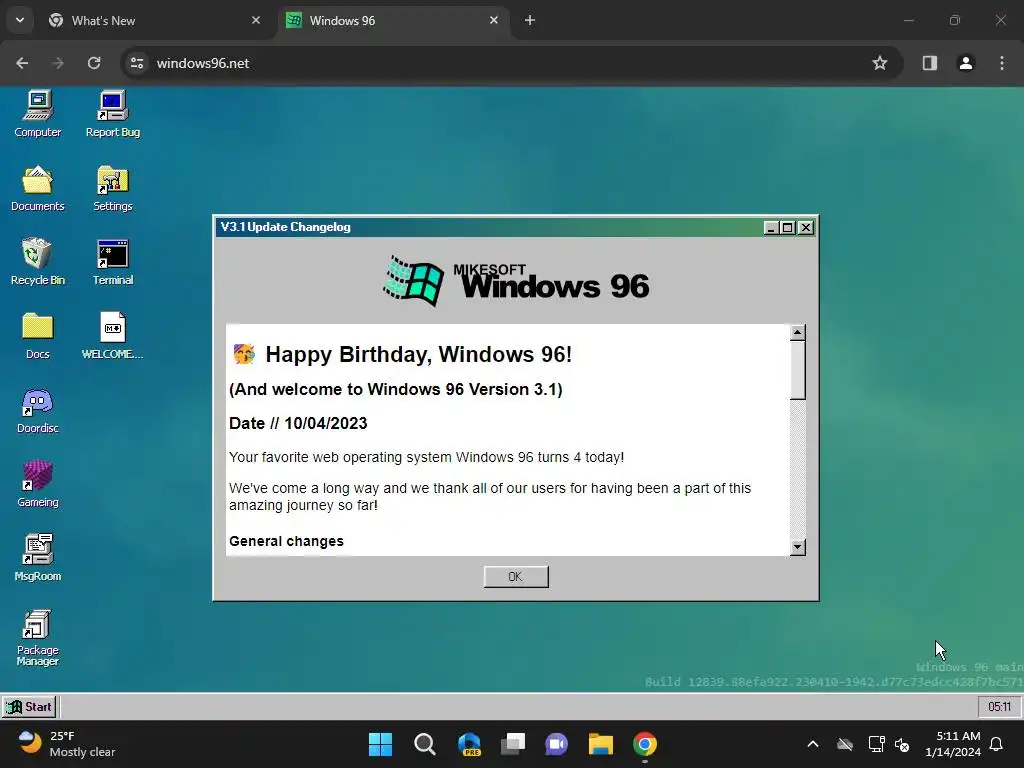Toggle the Chrome side panel
The image size is (1024, 768).
point(930,63)
